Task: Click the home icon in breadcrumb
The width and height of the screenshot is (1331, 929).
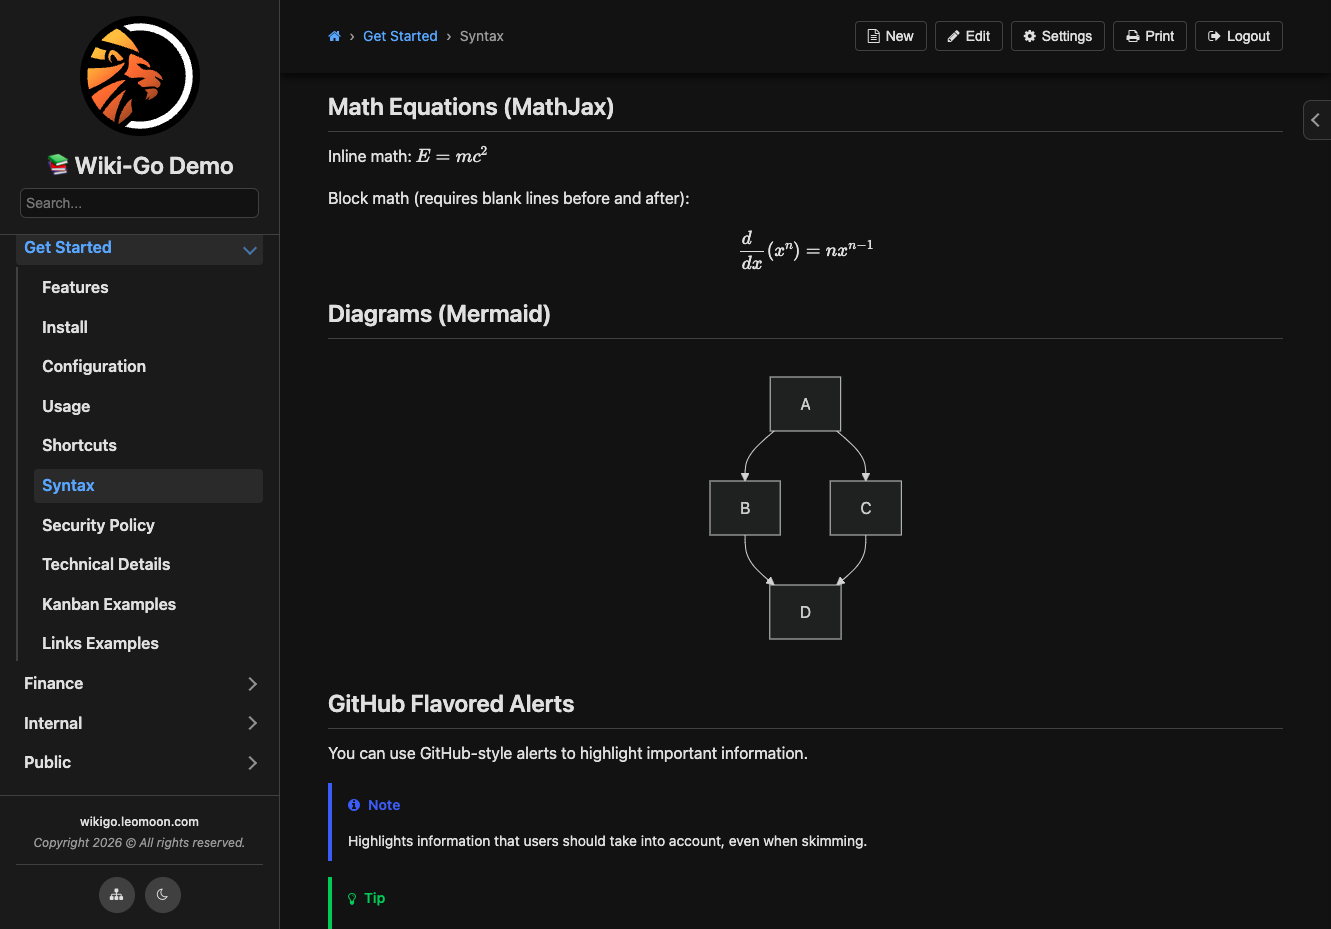Action: 334,36
